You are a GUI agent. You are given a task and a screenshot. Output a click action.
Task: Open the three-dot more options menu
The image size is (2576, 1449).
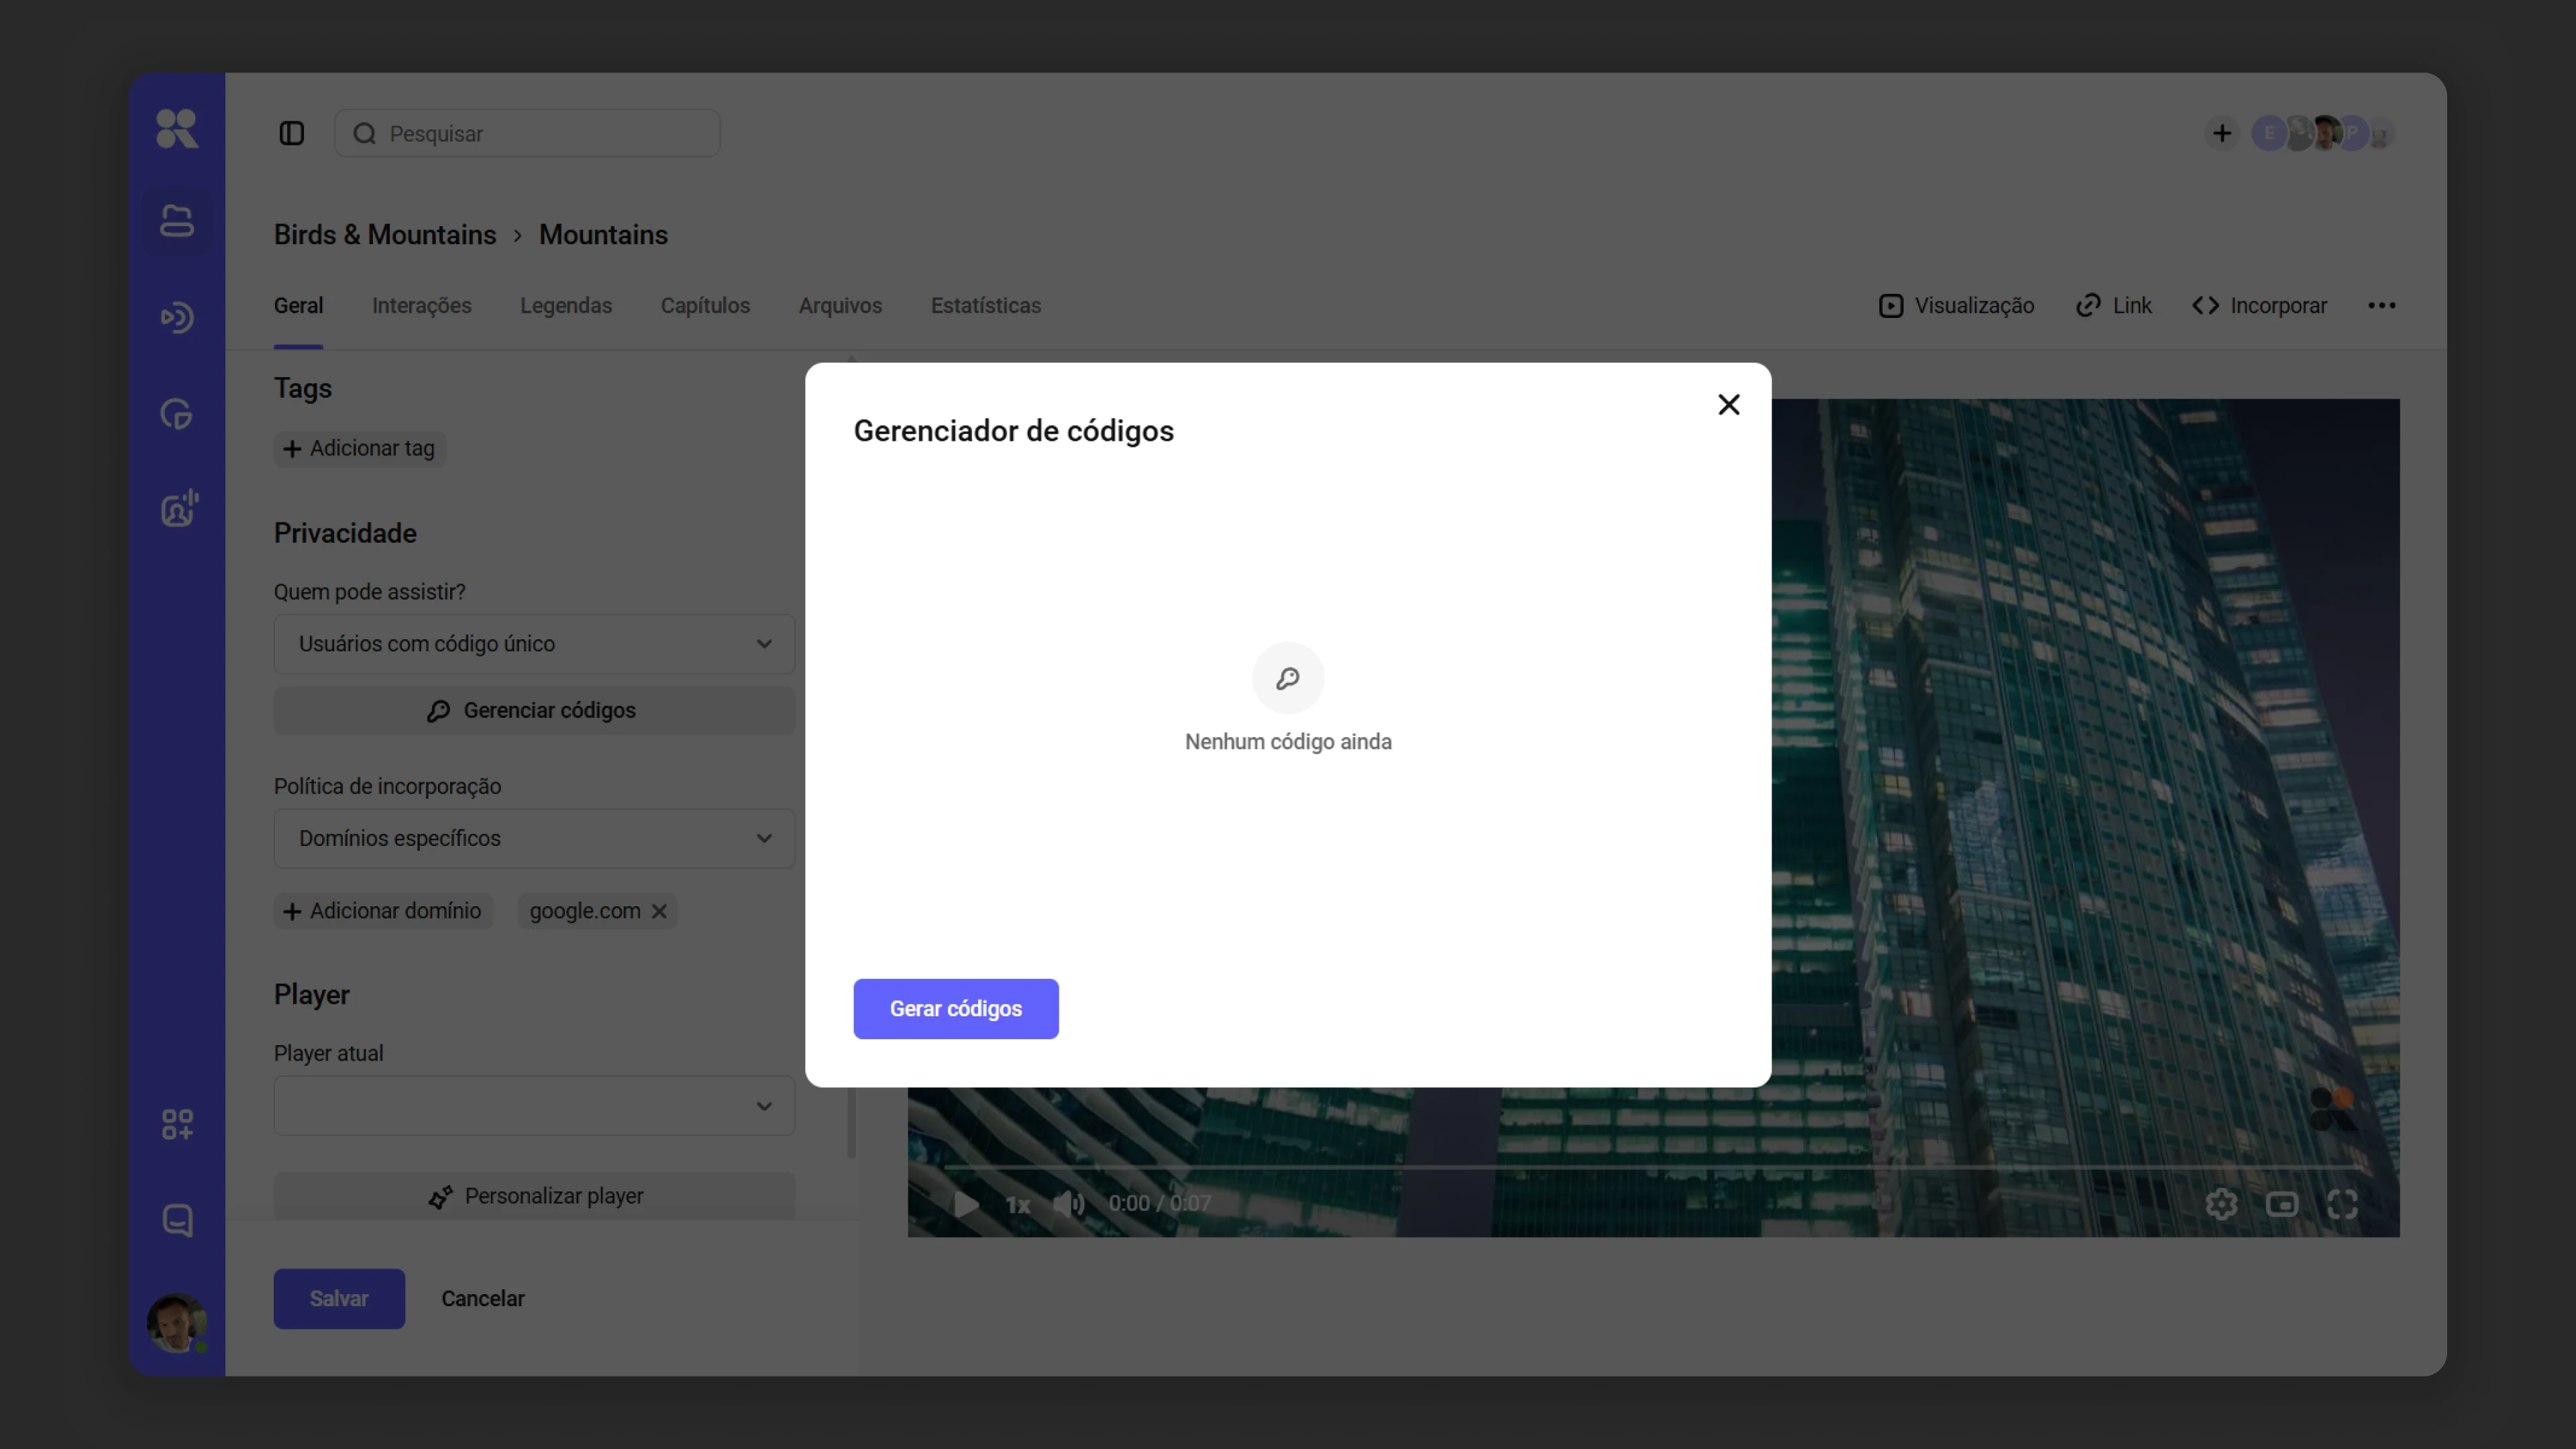point(2381,306)
